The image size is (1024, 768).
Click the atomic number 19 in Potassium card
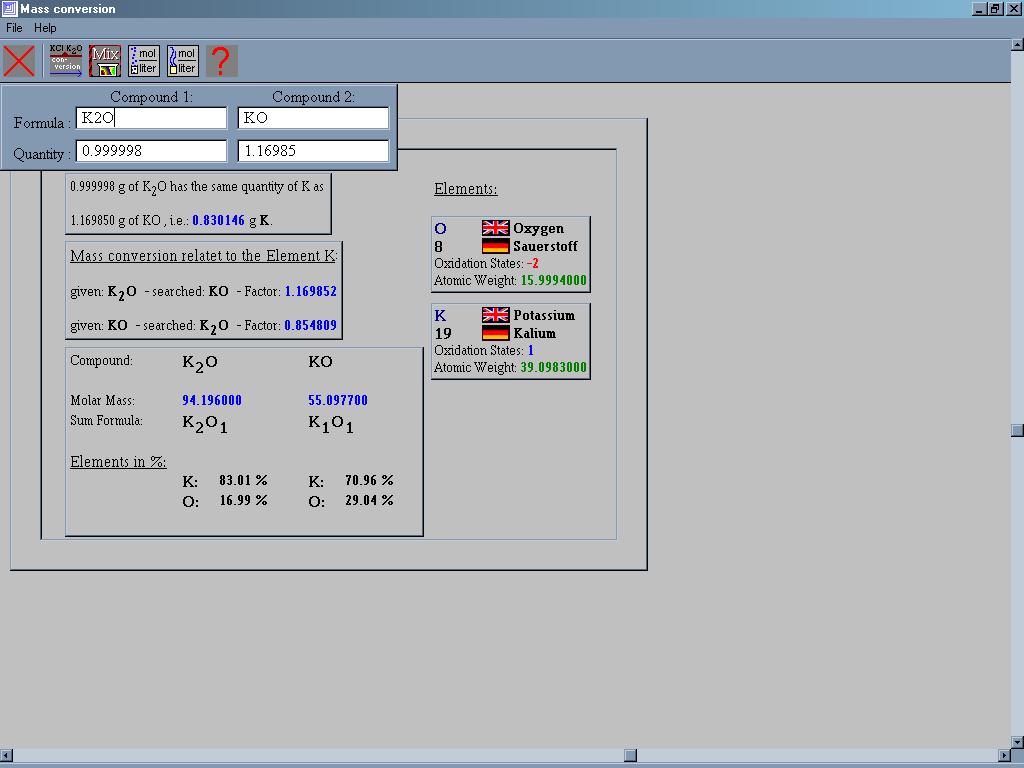(x=443, y=334)
